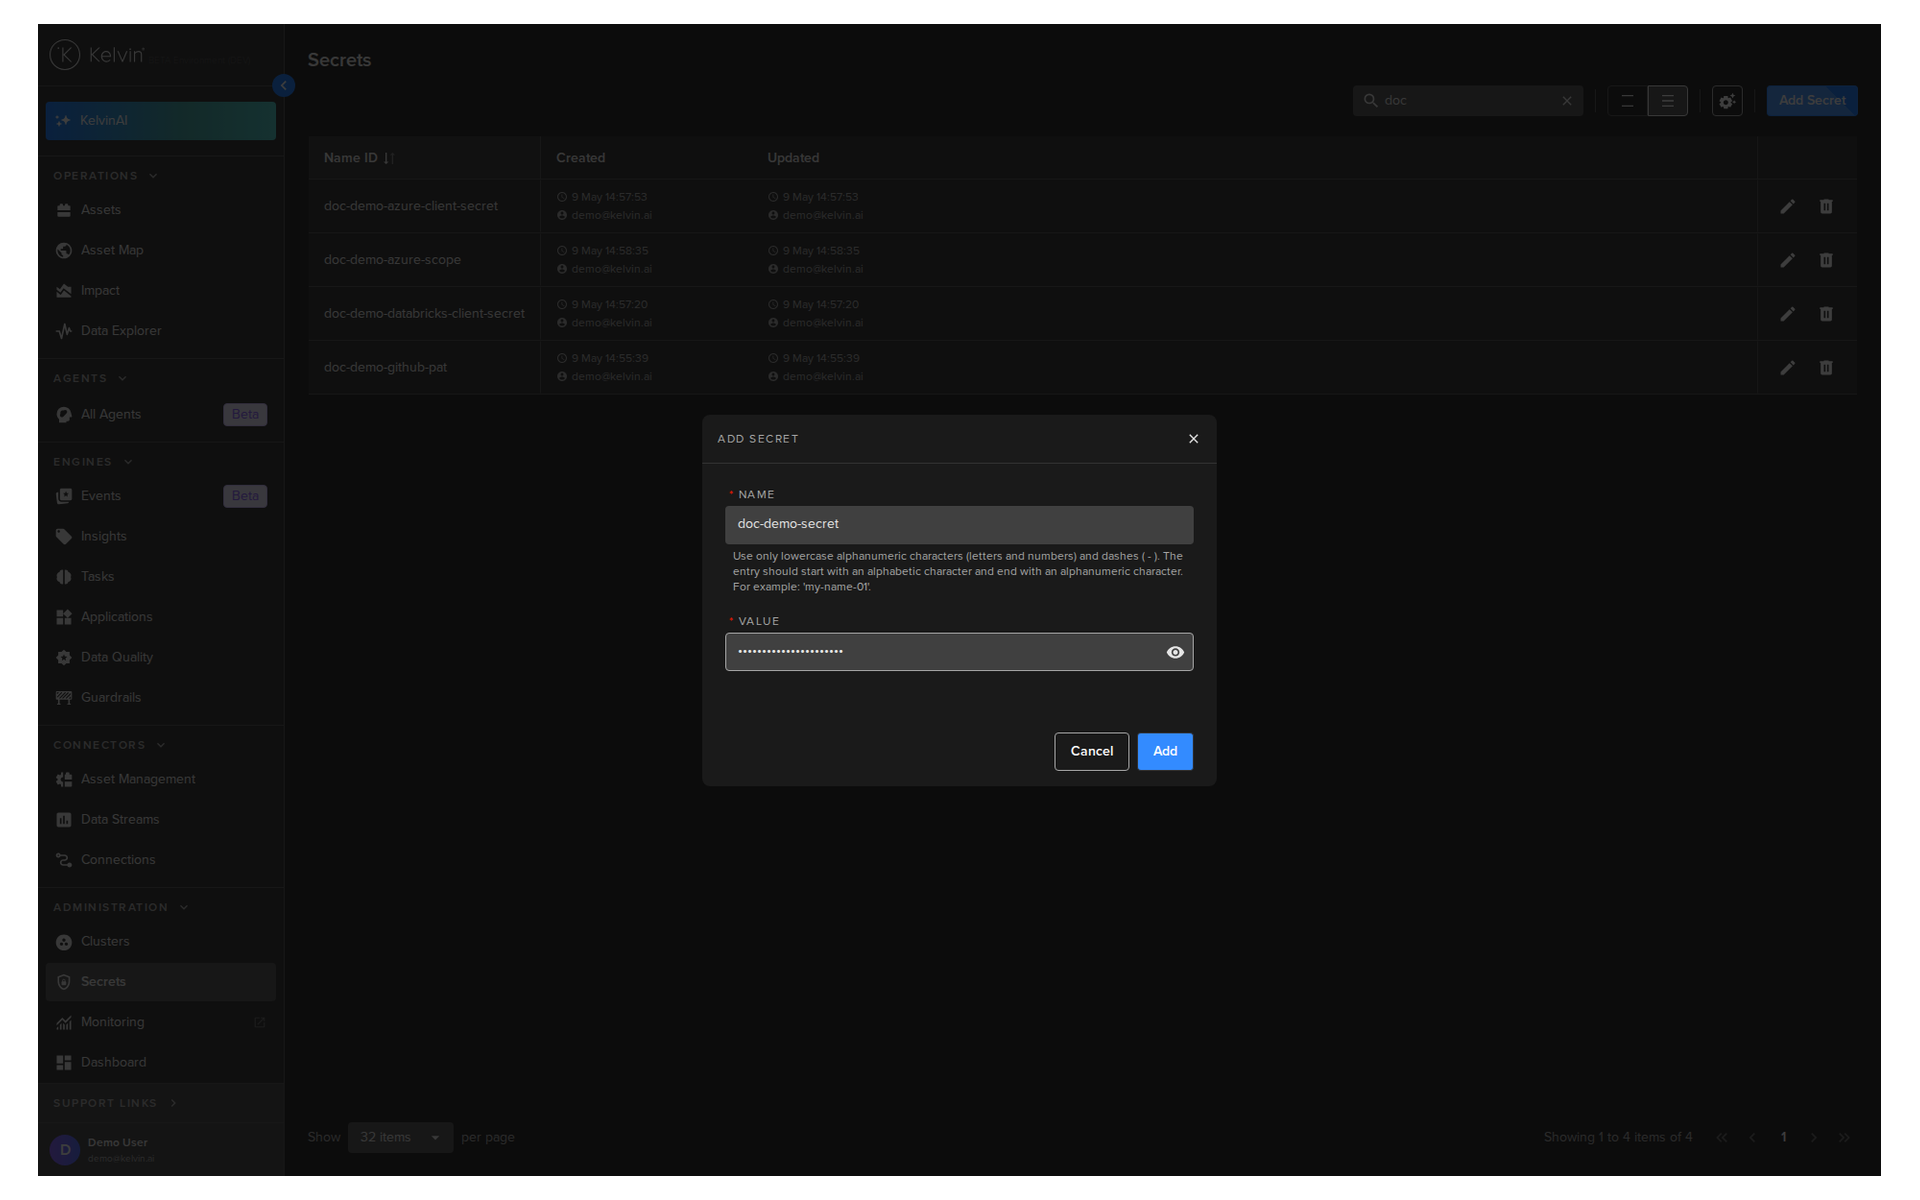Click the Created column header

580,158
